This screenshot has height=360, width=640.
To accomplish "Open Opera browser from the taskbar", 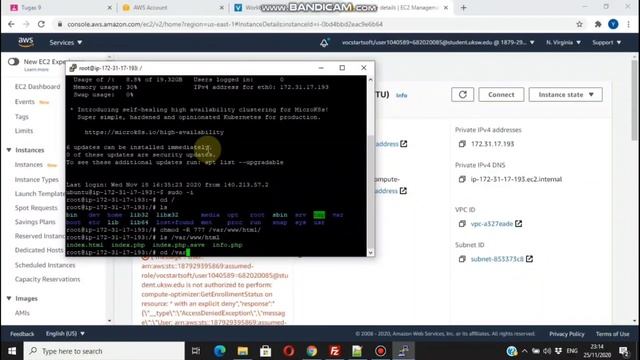I will coord(289,351).
